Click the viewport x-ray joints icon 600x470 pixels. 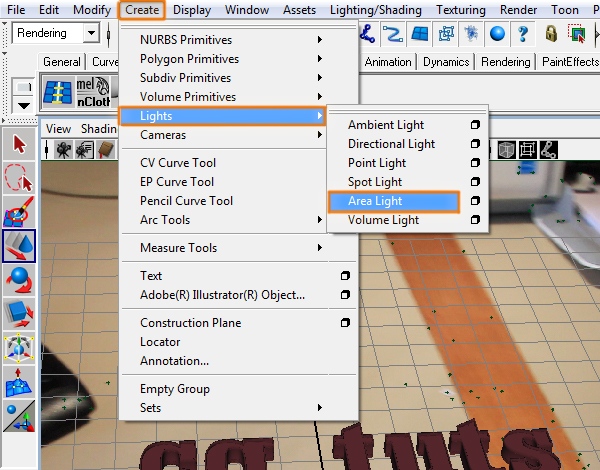549,150
